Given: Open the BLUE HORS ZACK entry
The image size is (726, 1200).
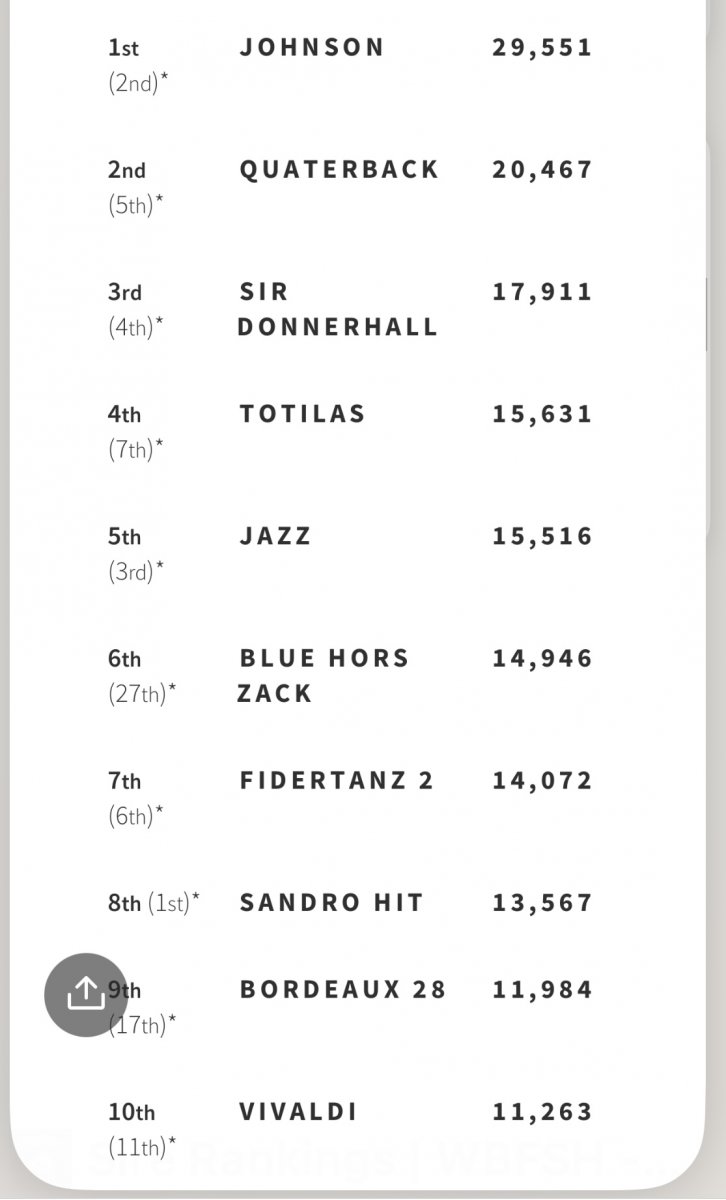Looking at the screenshot, I should [x=323, y=675].
